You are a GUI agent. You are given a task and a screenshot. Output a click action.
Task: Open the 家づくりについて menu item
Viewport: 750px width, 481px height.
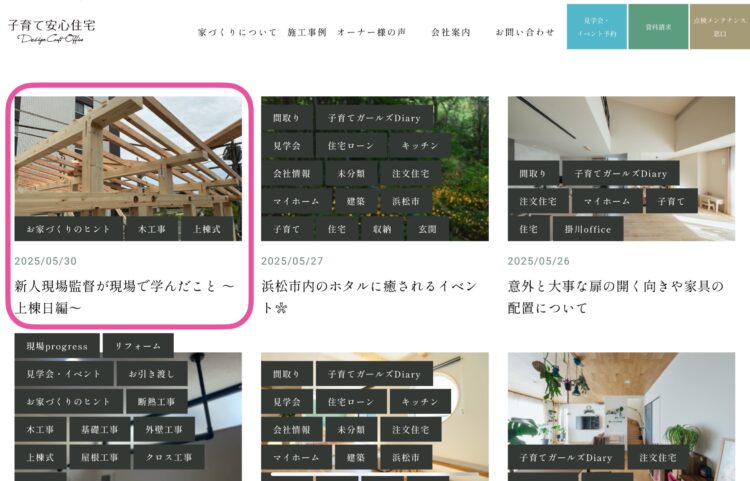(238, 32)
